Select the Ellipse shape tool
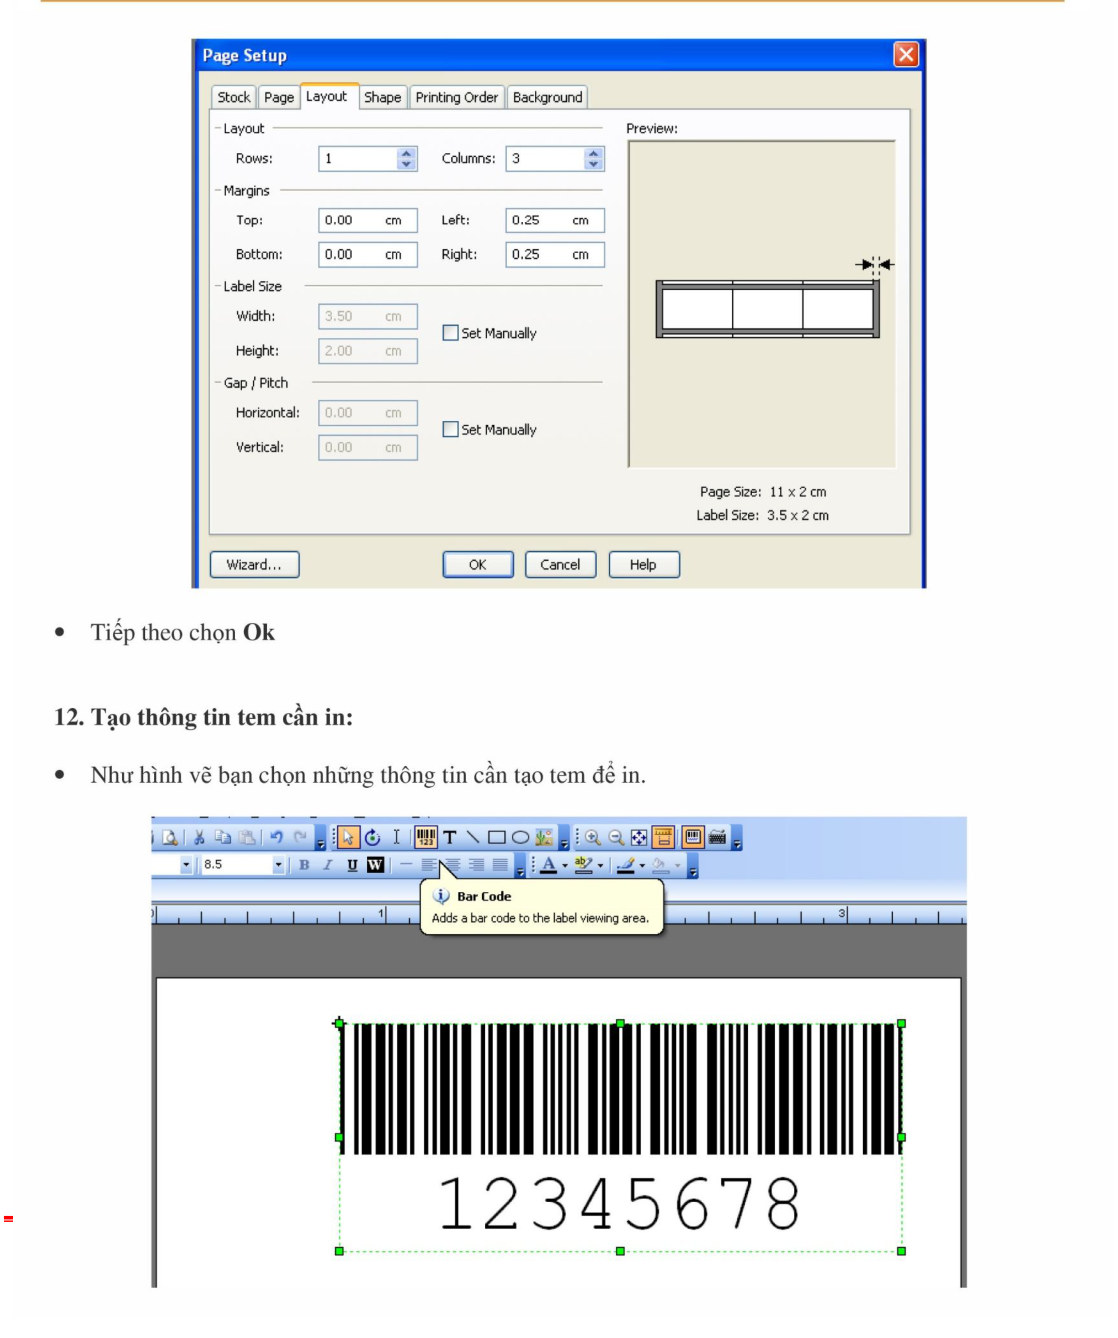Image resolution: width=1118 pixels, height=1338 pixels. pyautogui.click(x=520, y=838)
